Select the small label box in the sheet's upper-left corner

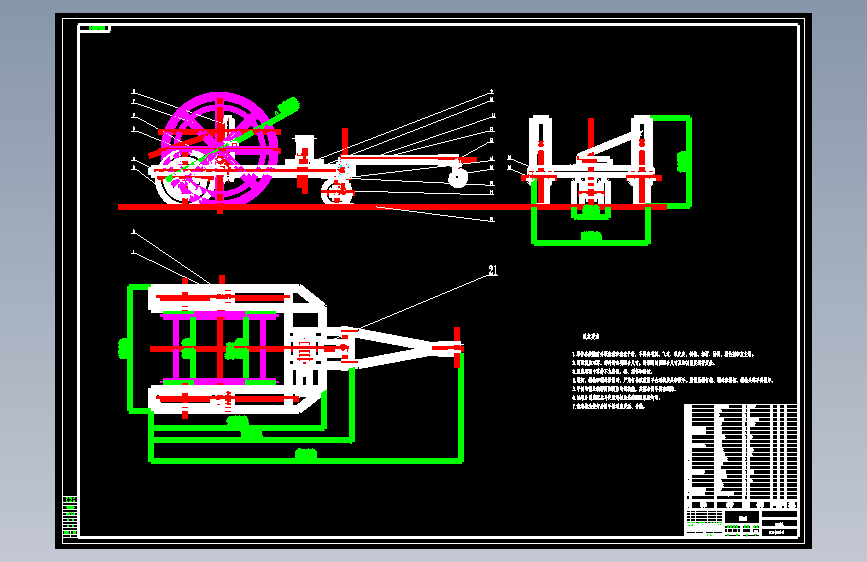95,28
